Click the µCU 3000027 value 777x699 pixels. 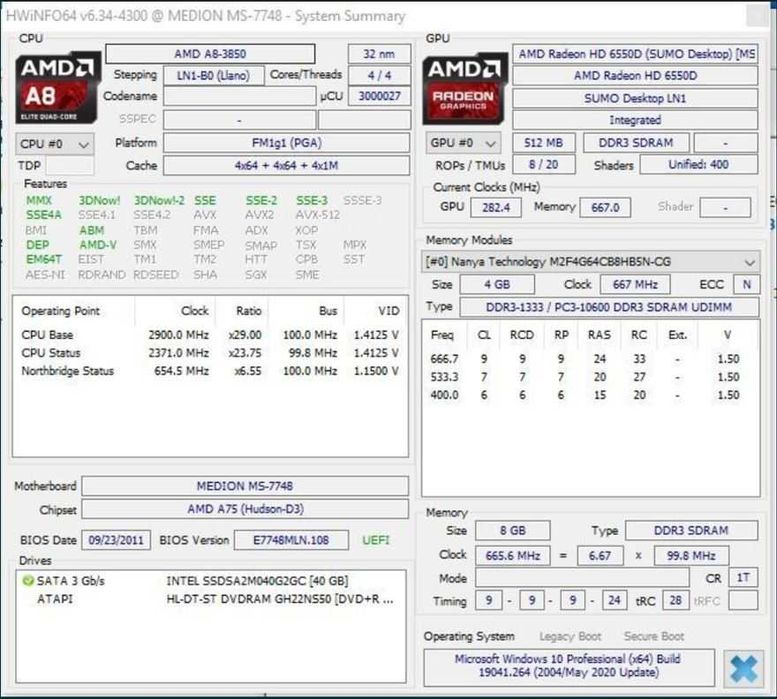[379, 96]
